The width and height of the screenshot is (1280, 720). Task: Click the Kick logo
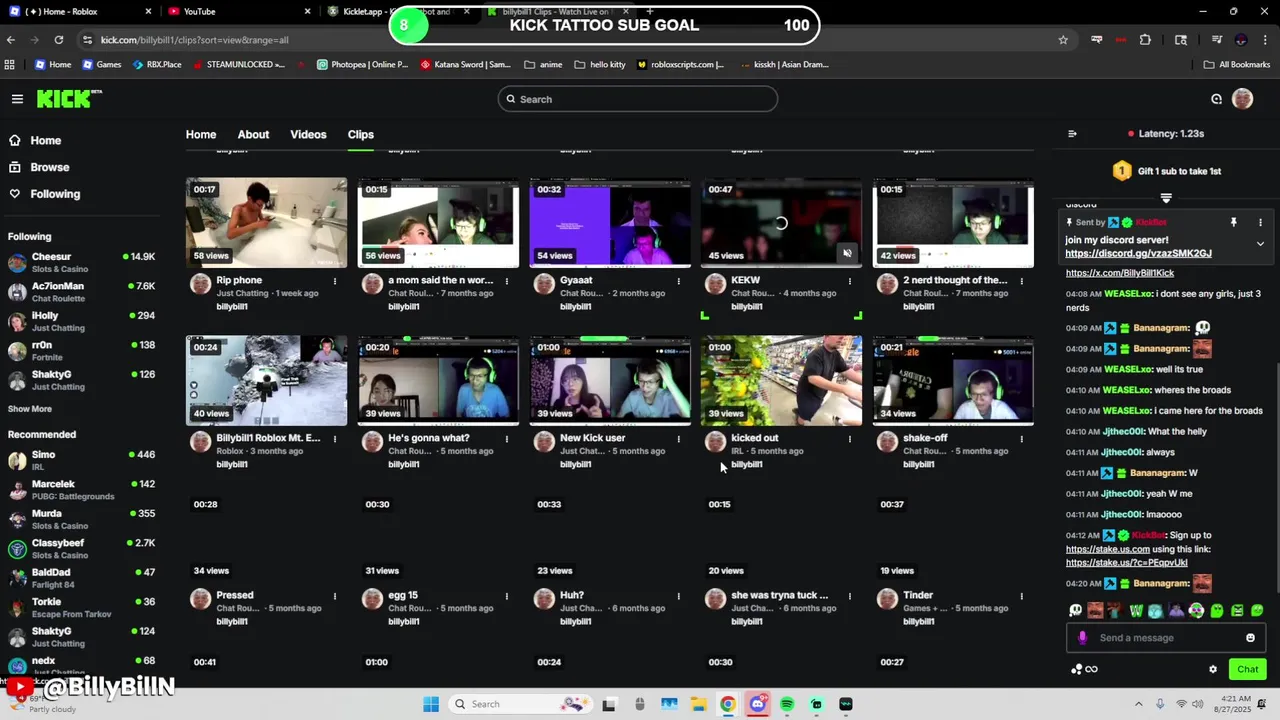tap(69, 98)
